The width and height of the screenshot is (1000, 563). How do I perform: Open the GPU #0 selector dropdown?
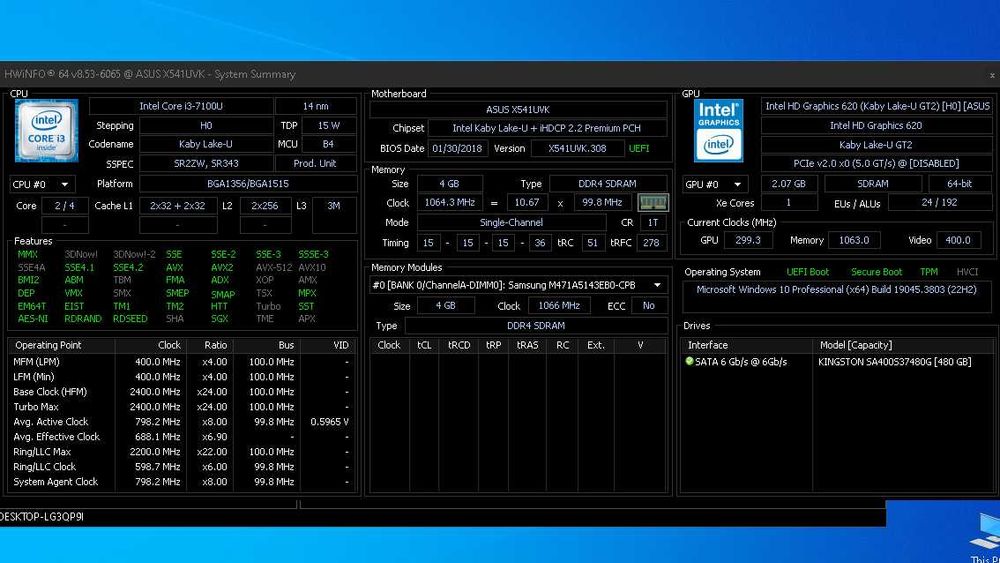(x=715, y=184)
